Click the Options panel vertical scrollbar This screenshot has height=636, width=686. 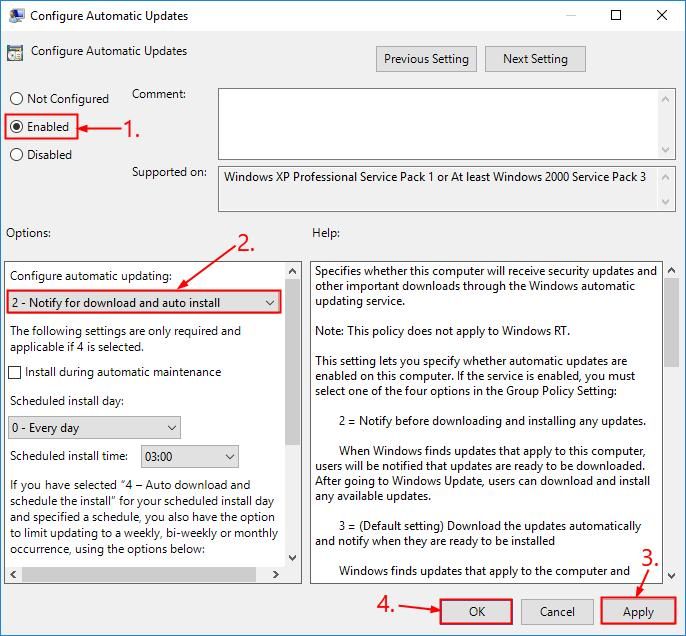pos(292,380)
